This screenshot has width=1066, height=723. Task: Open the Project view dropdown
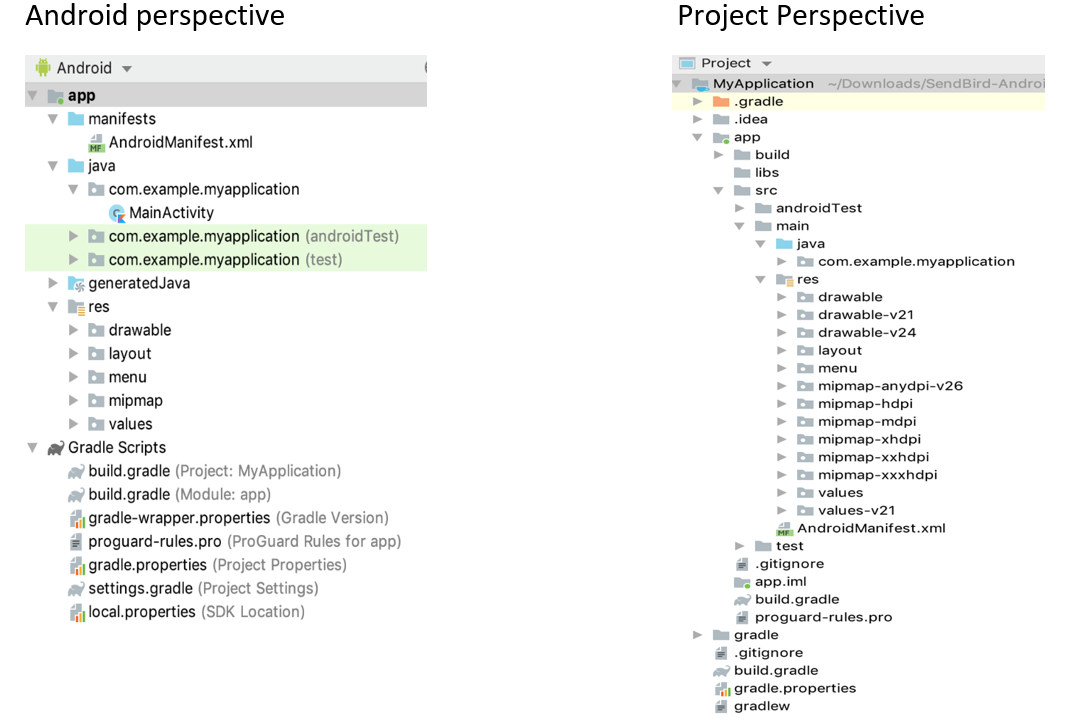pyautogui.click(x=766, y=64)
